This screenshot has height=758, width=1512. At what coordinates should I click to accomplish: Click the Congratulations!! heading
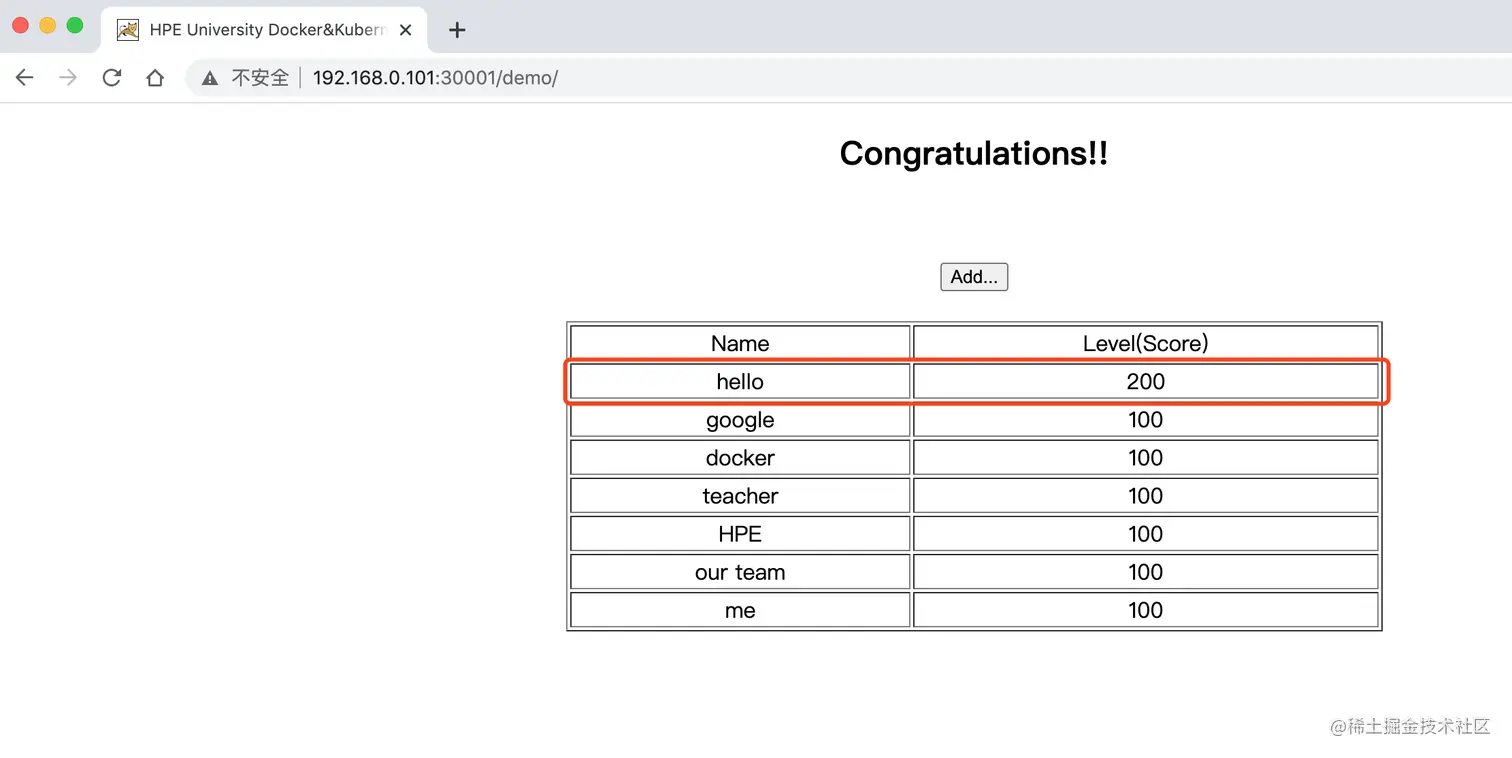pos(974,153)
